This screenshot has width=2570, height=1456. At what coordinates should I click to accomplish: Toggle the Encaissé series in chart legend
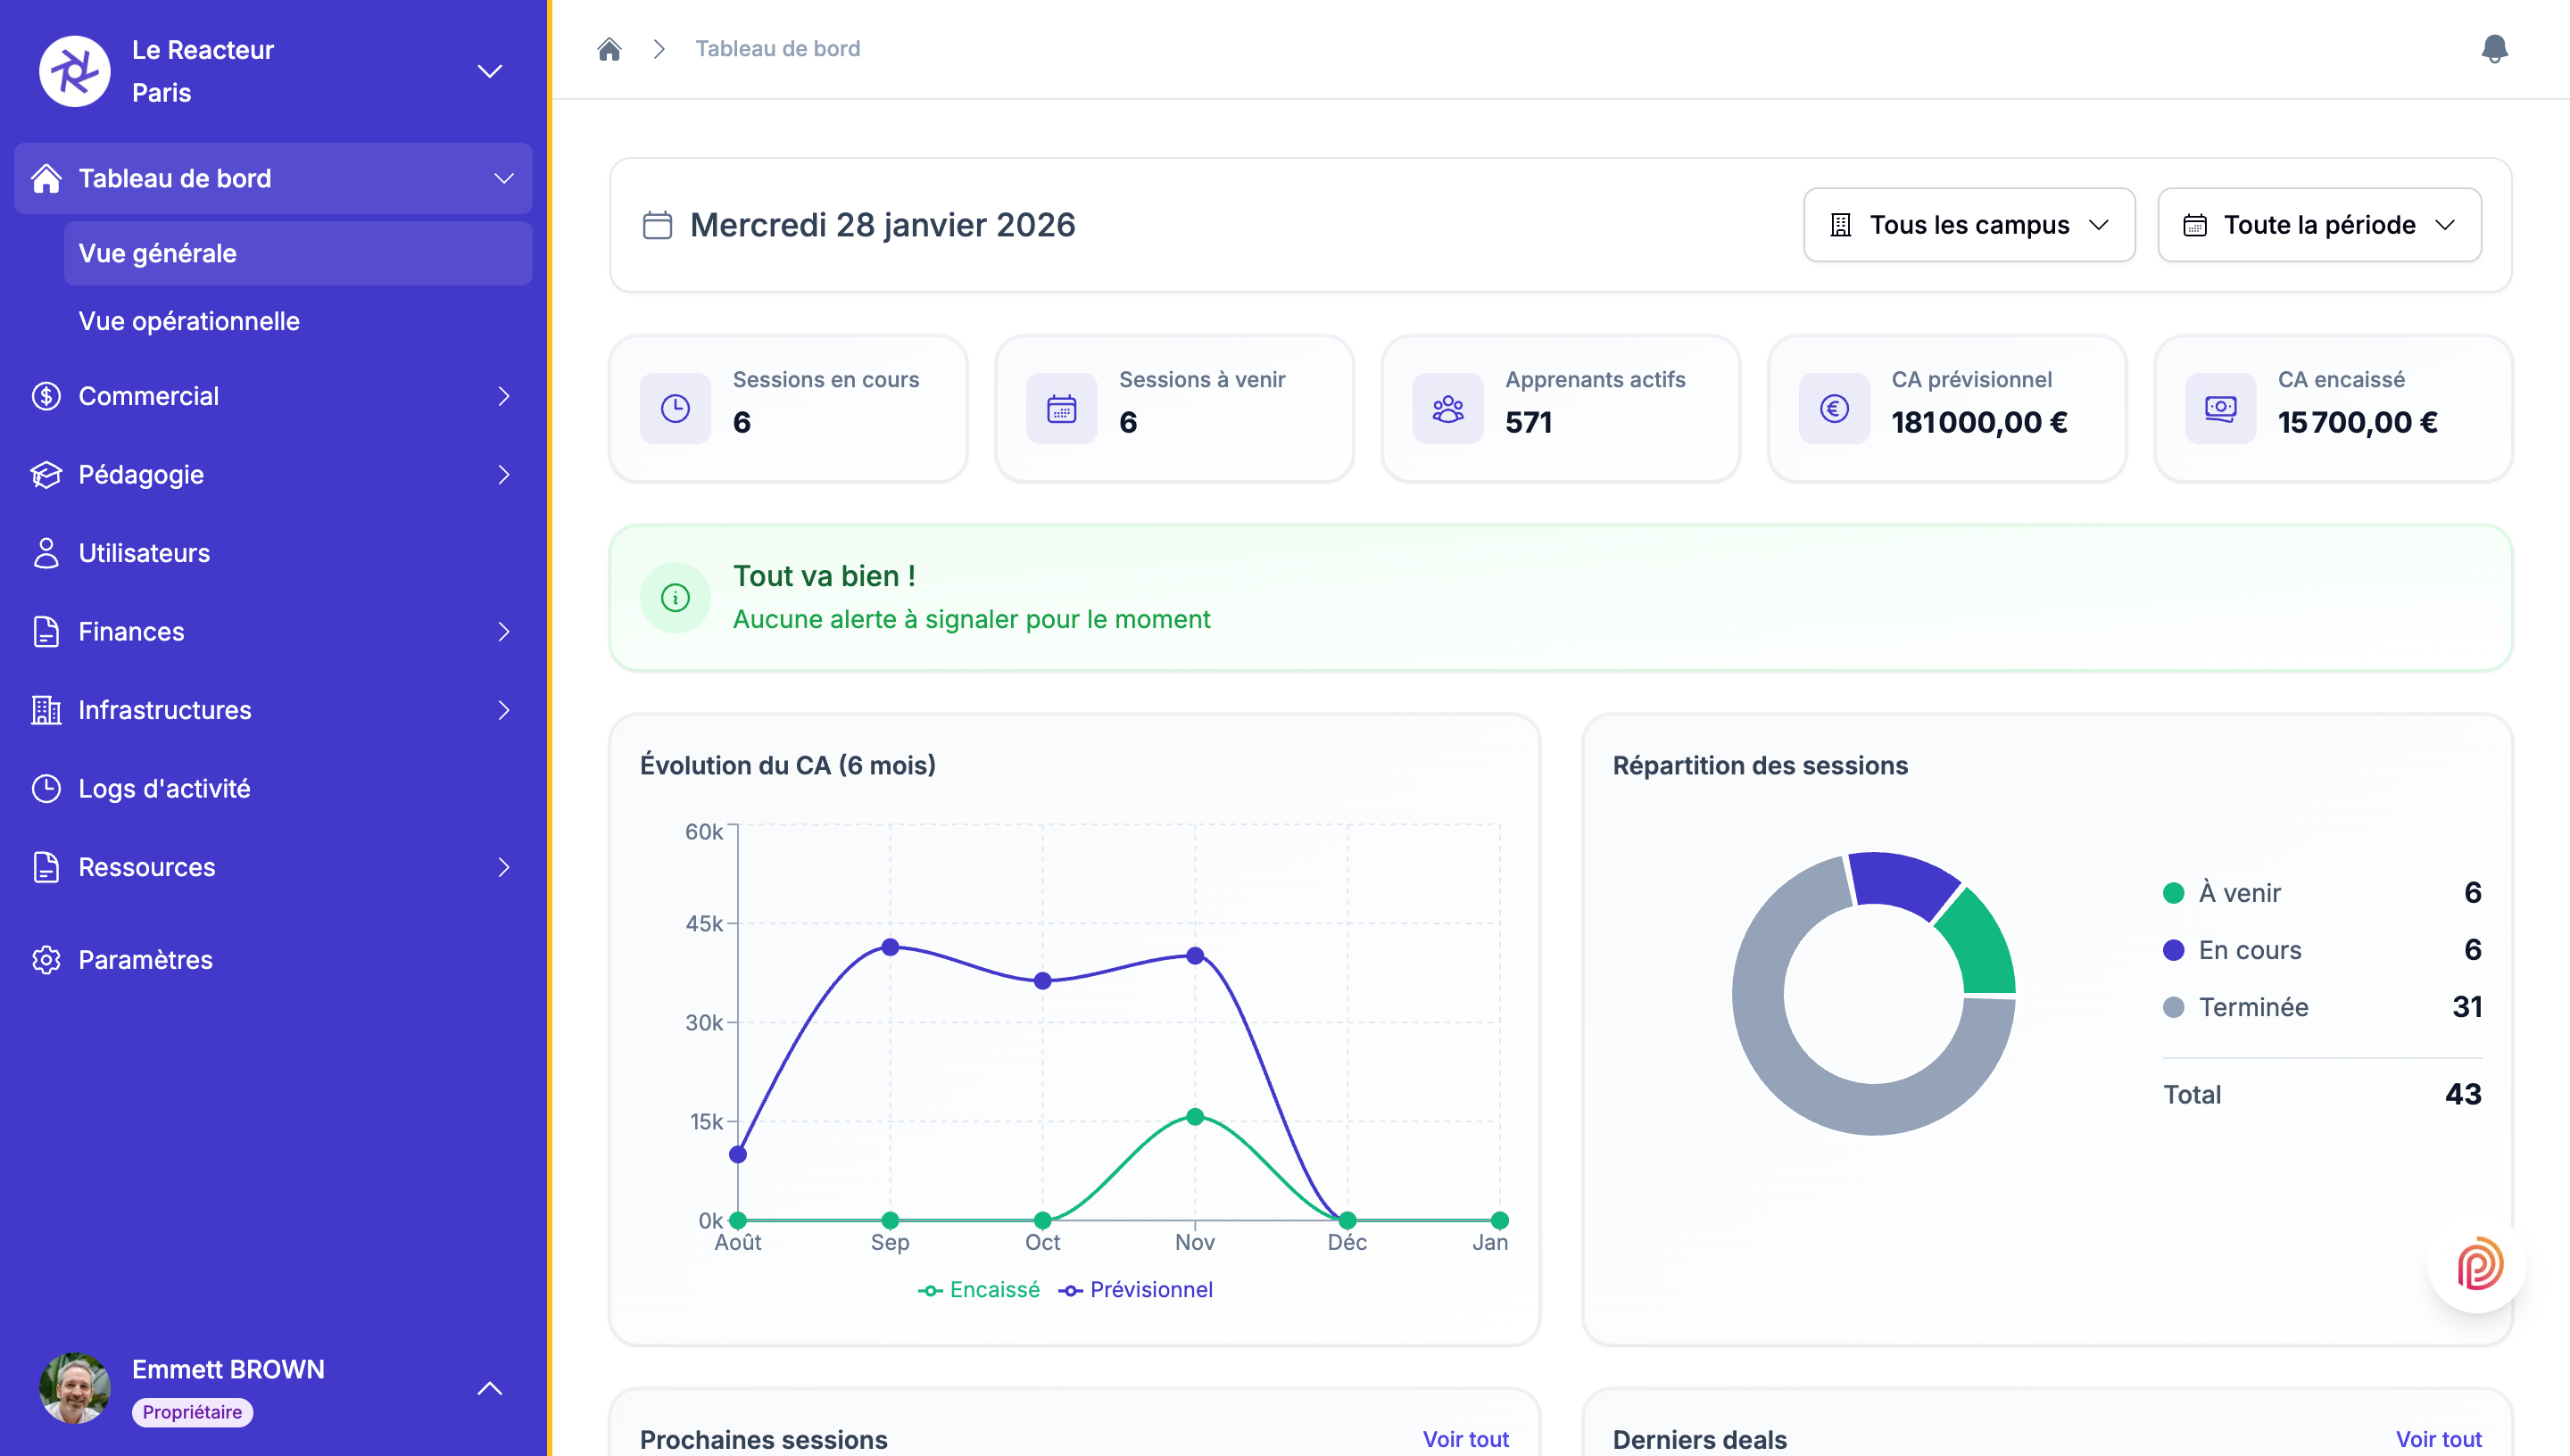click(980, 1289)
